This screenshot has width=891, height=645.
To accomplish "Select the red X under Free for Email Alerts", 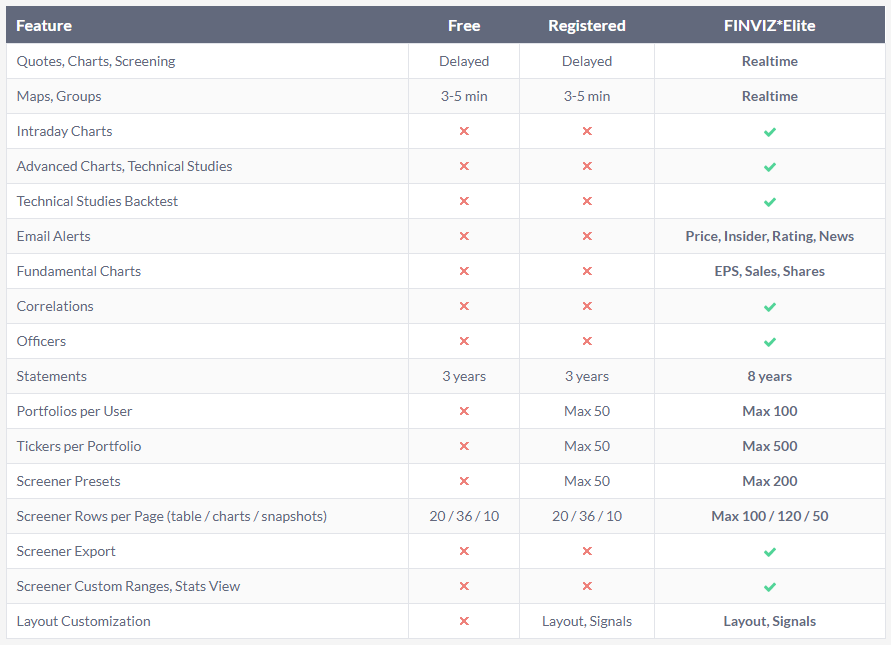I will (464, 236).
